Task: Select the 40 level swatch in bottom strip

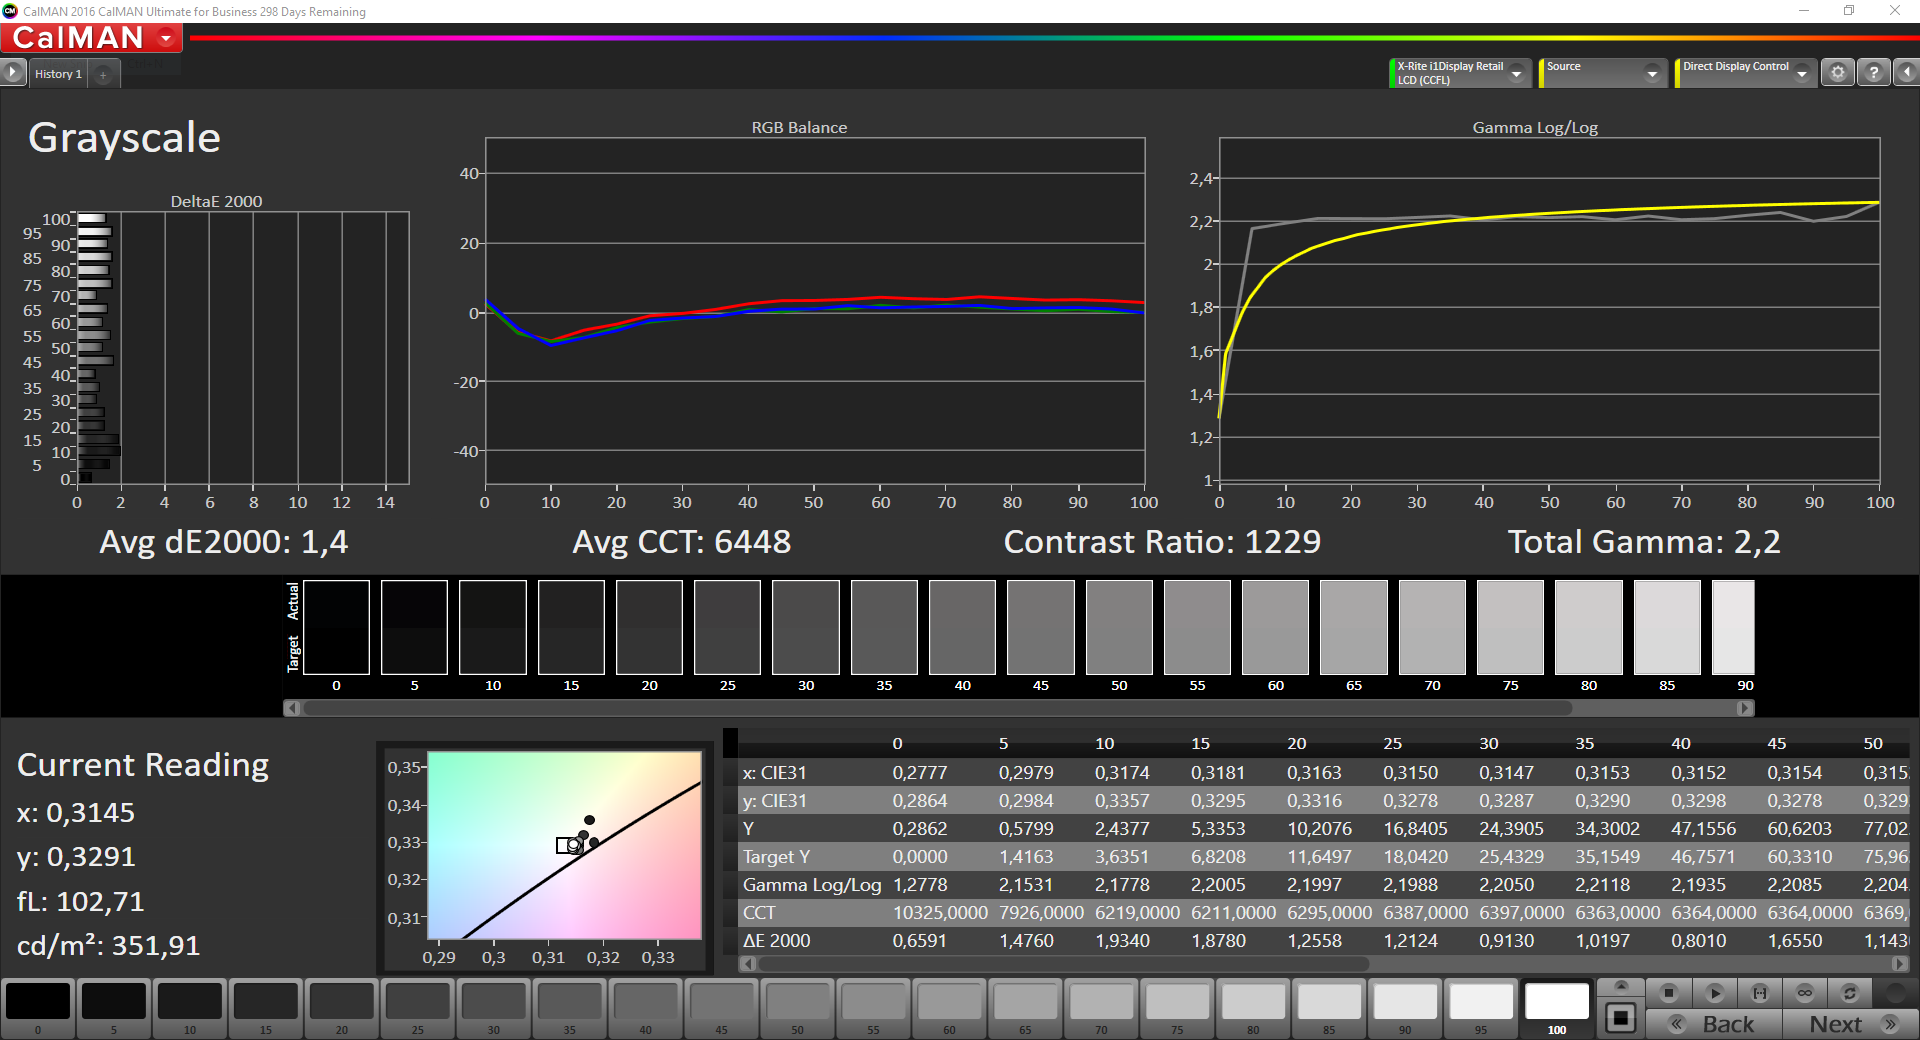Action: click(646, 1008)
